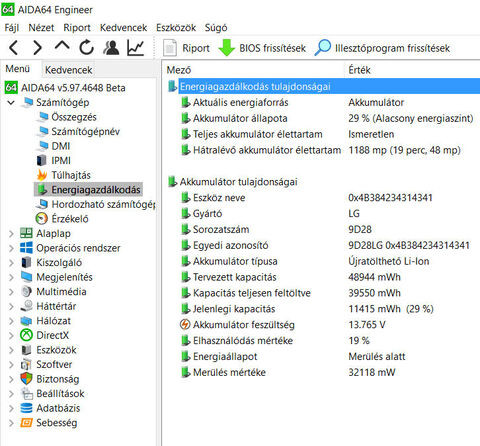
Task: Click the IPMI server icon
Action: (x=42, y=160)
